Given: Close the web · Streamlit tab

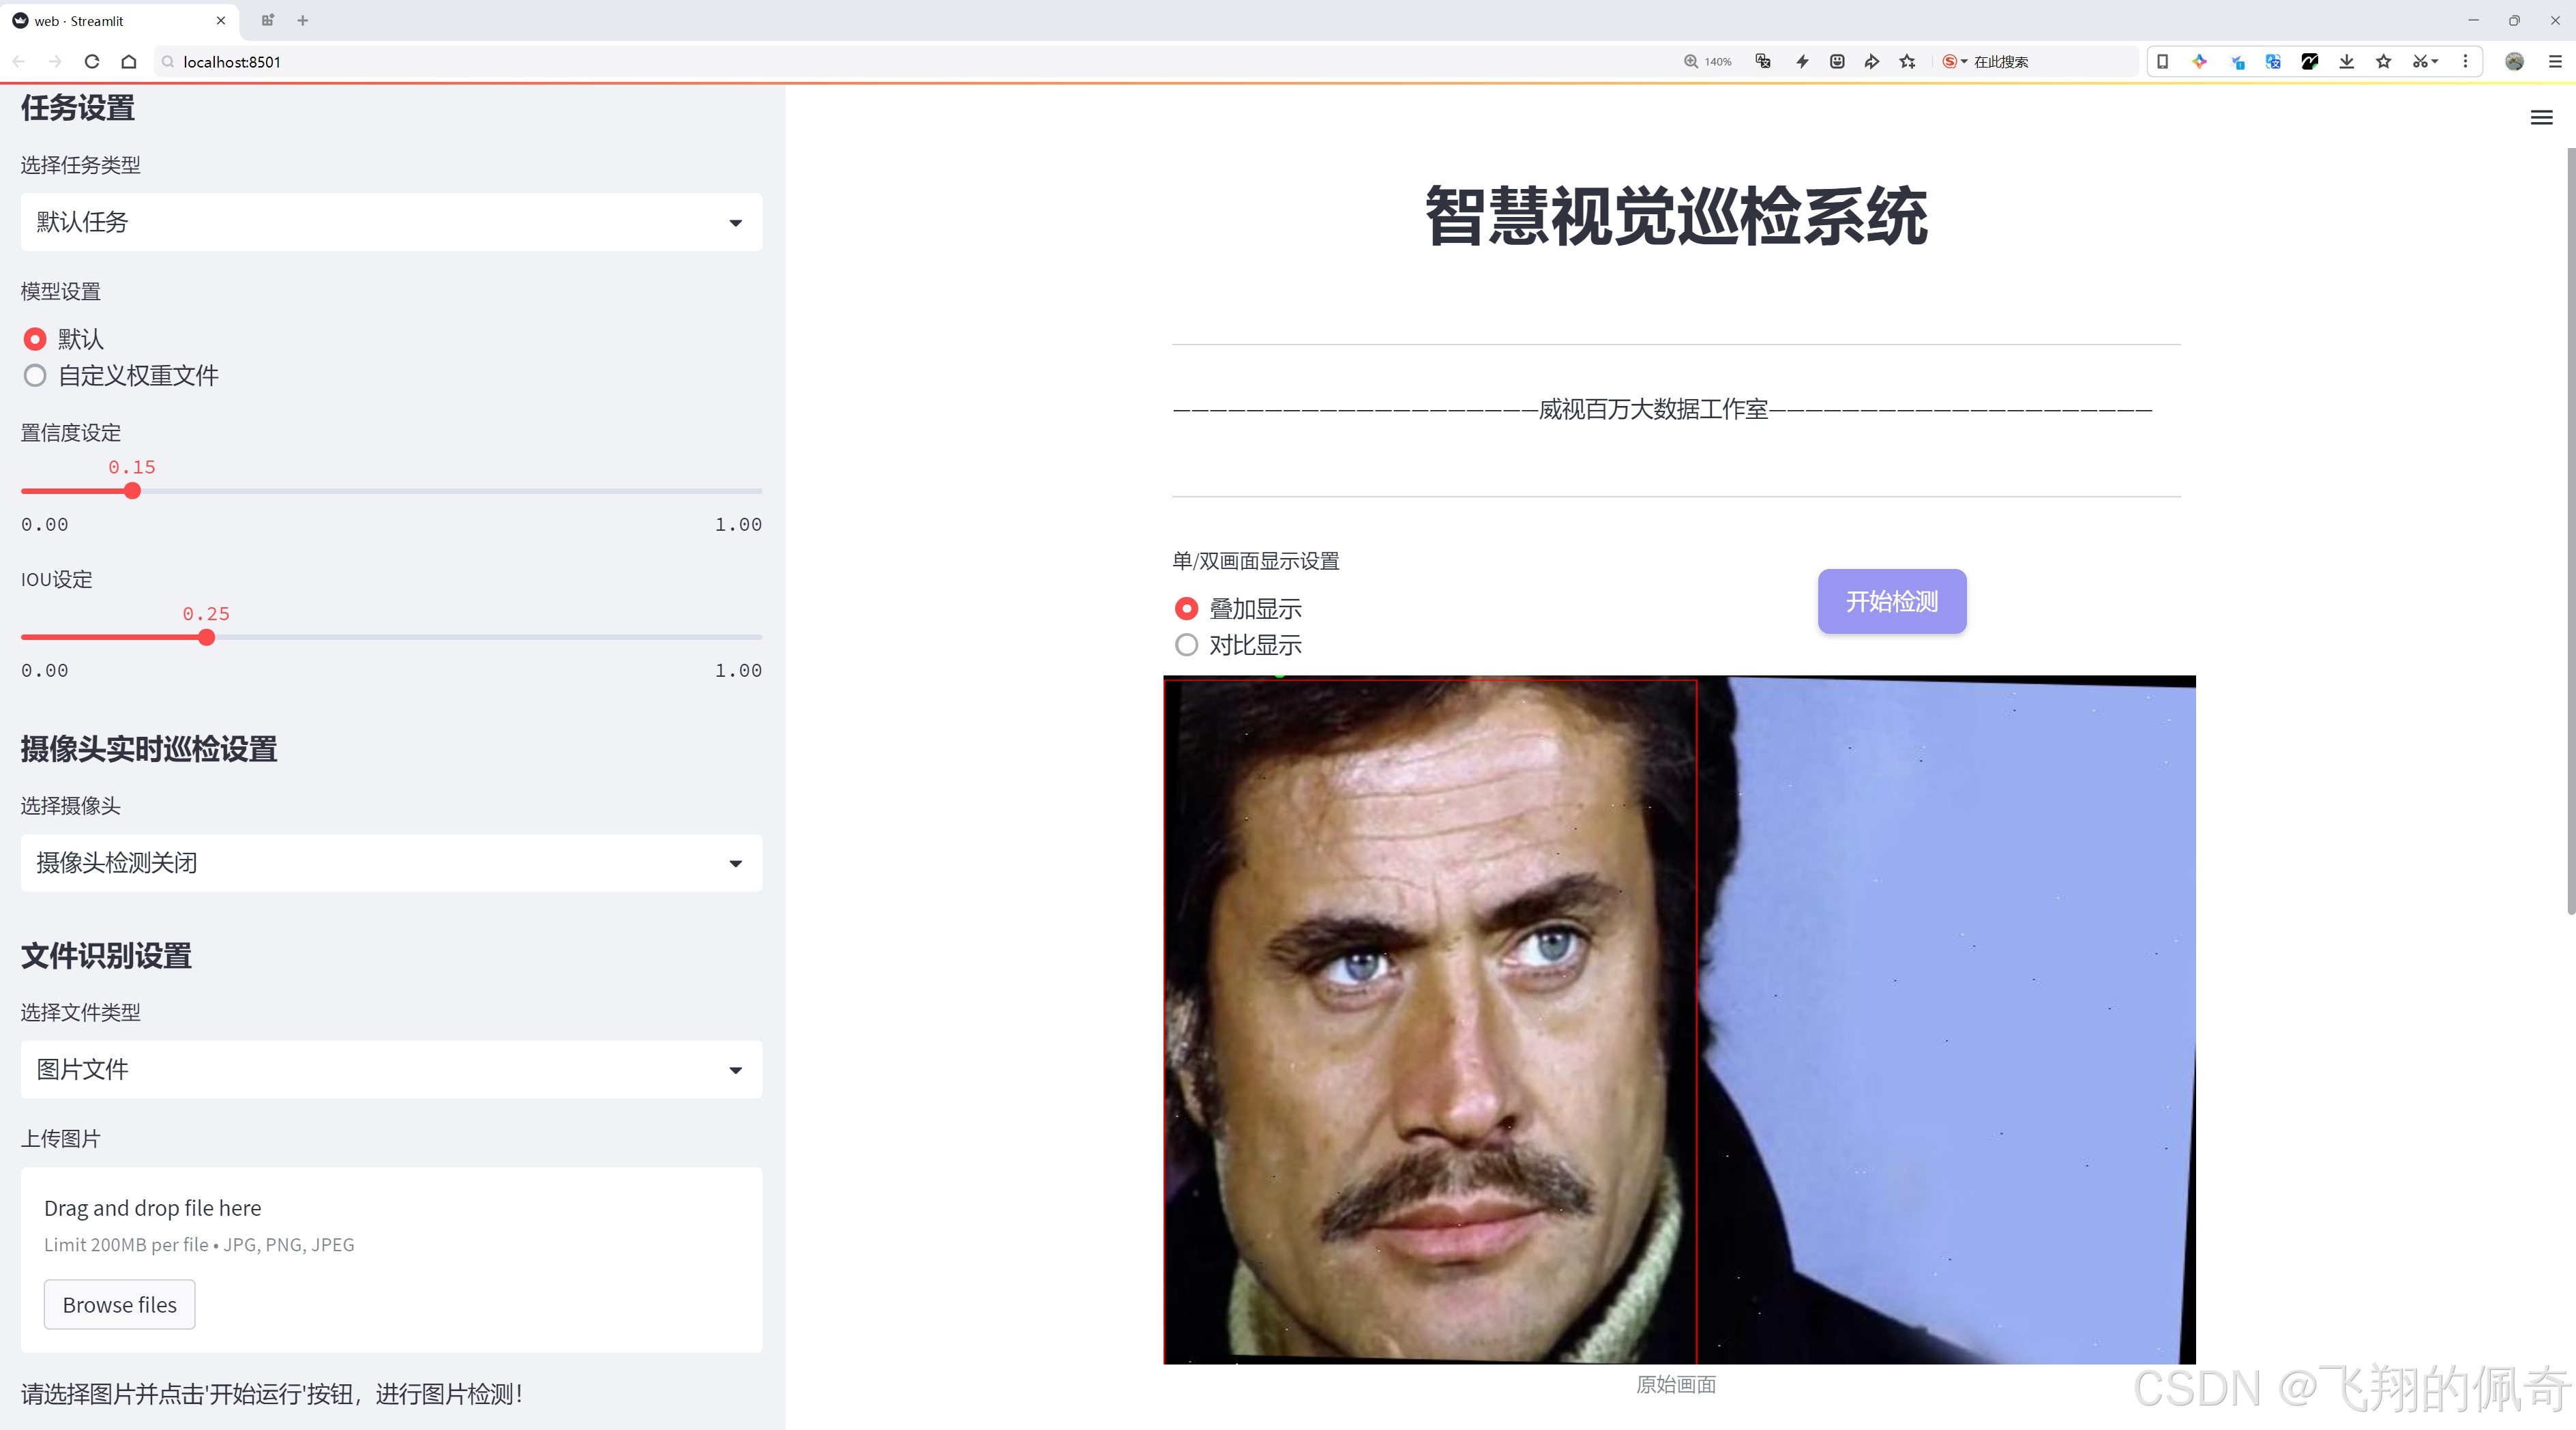Looking at the screenshot, I should [x=221, y=20].
